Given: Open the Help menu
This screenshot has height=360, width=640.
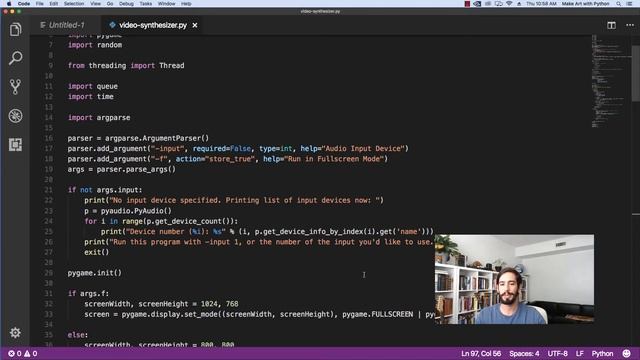Looking at the screenshot, I should coord(186,4).
